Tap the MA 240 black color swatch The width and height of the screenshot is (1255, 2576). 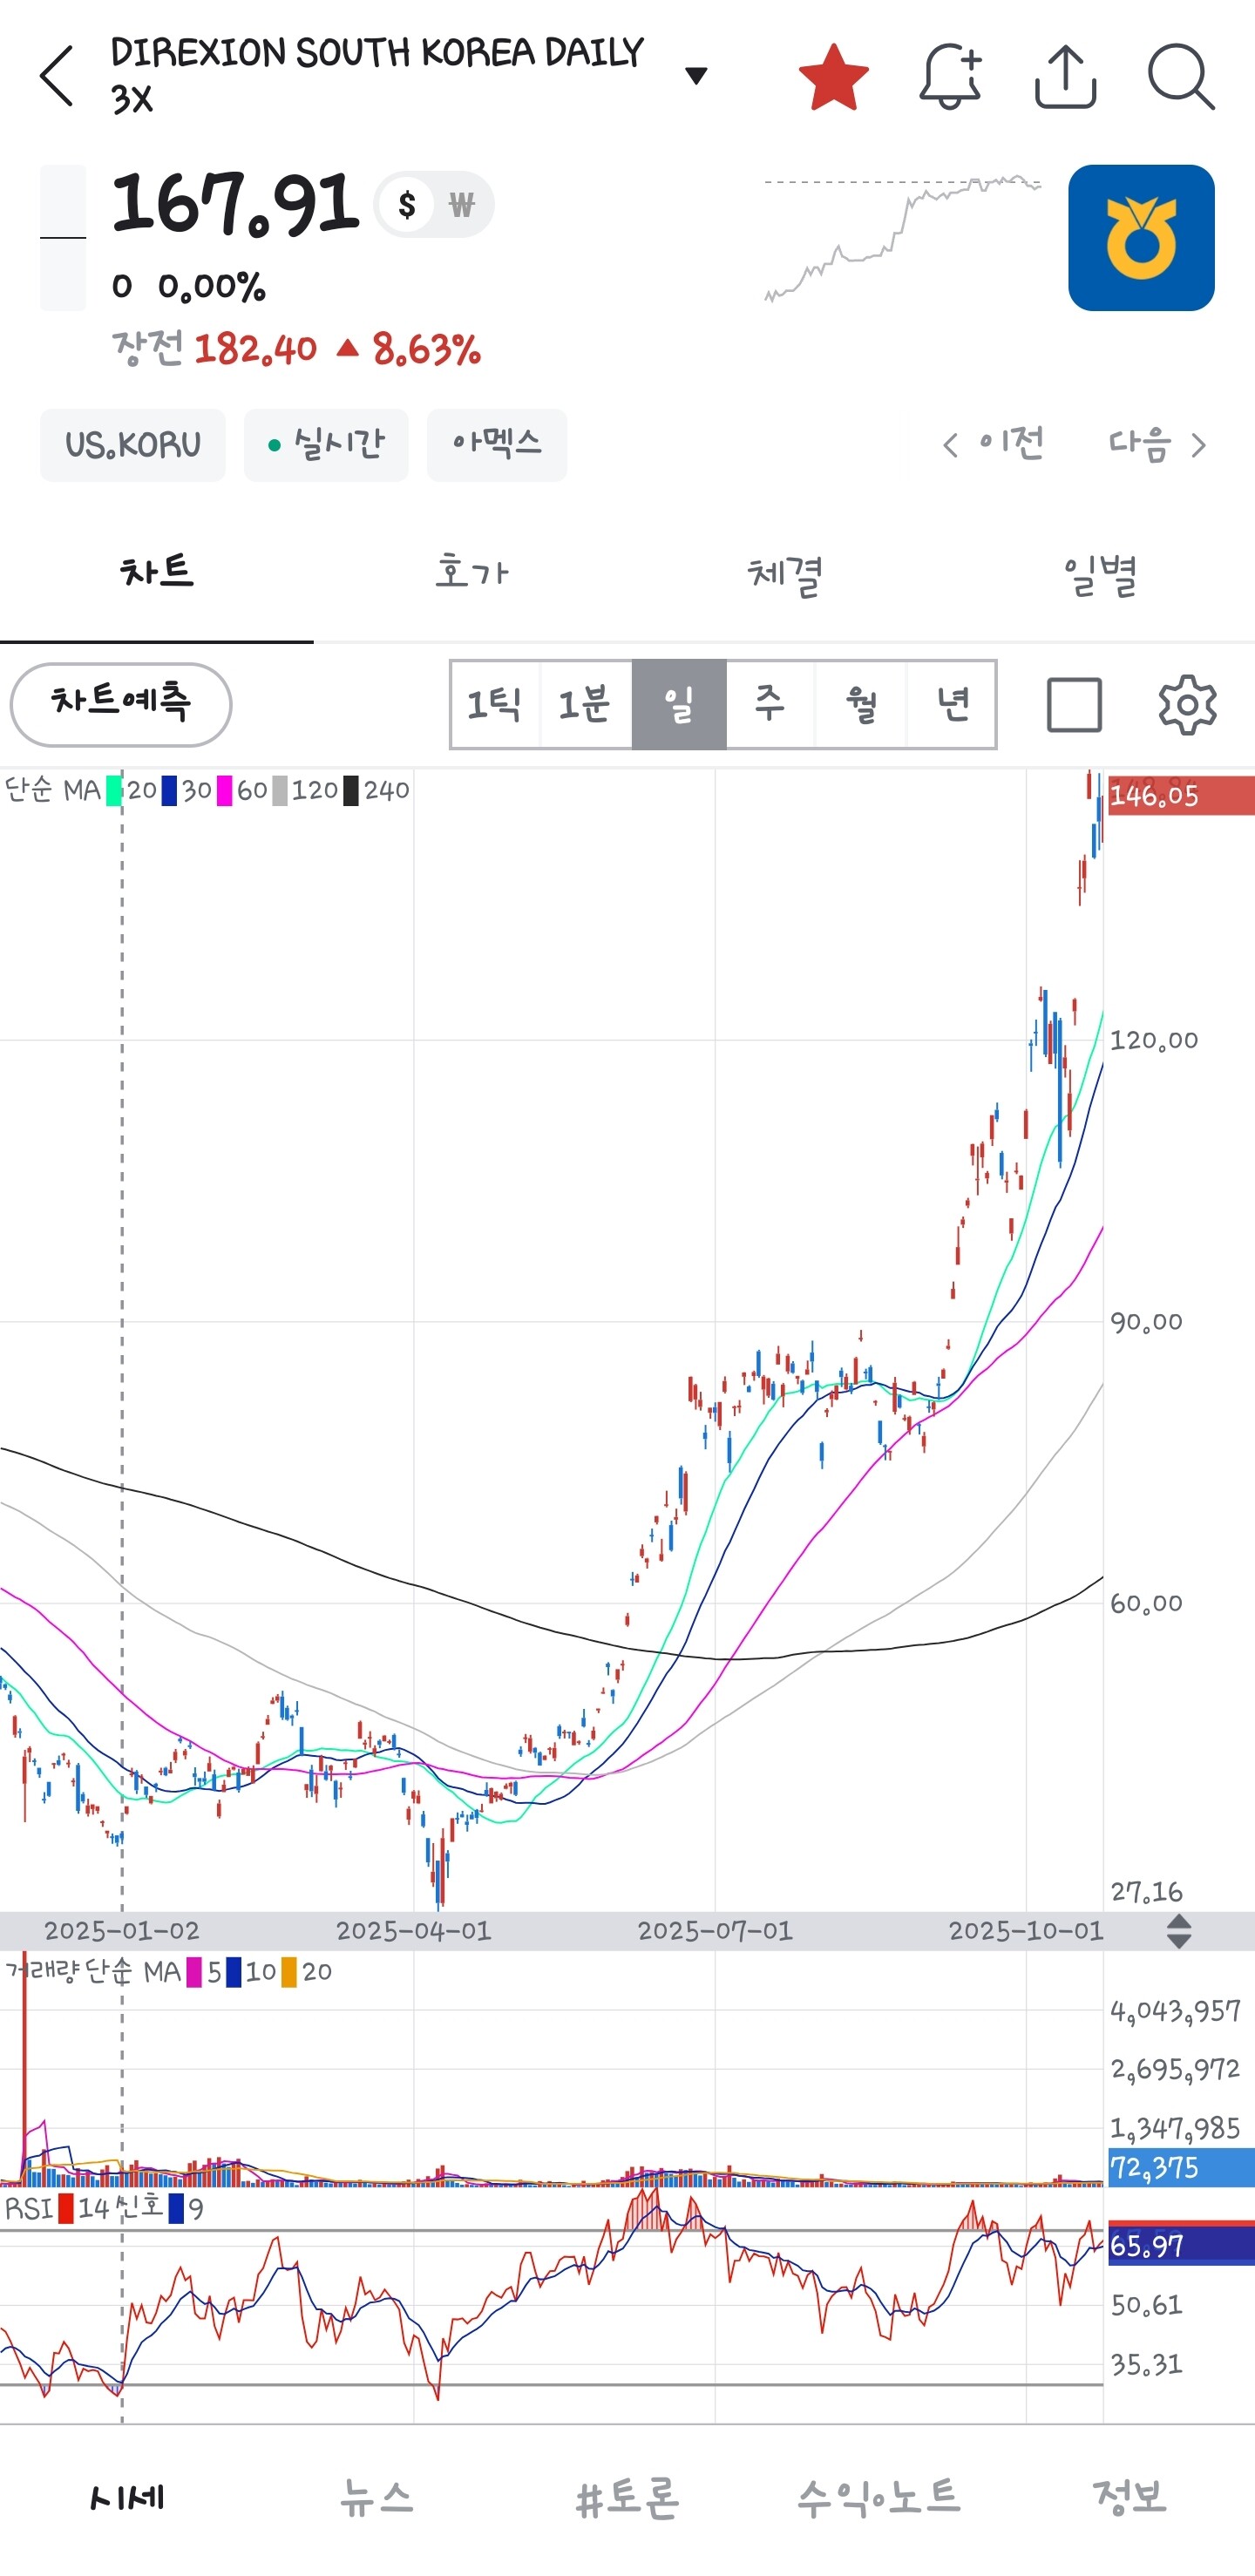(351, 791)
